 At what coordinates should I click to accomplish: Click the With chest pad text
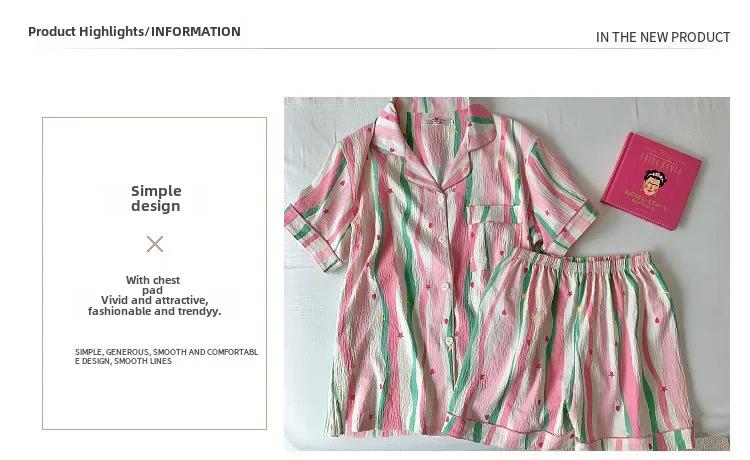coord(153,285)
